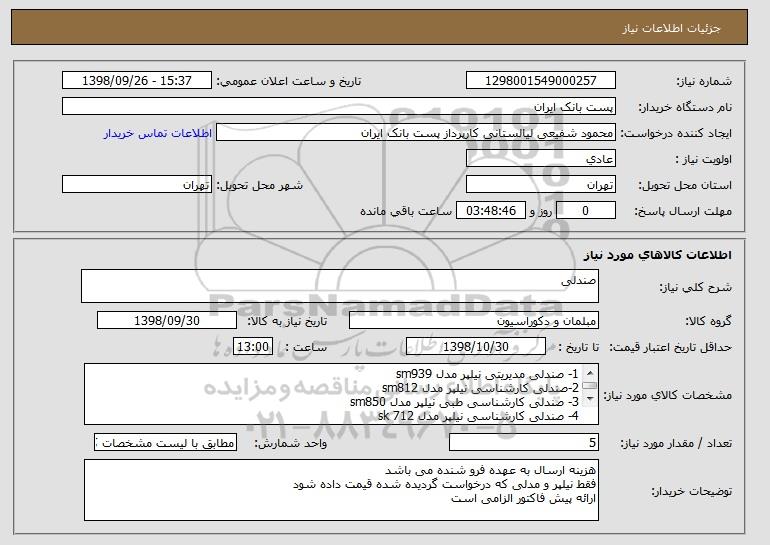
Task: Click the remaining time field 03:48:46
Action: pos(491,211)
